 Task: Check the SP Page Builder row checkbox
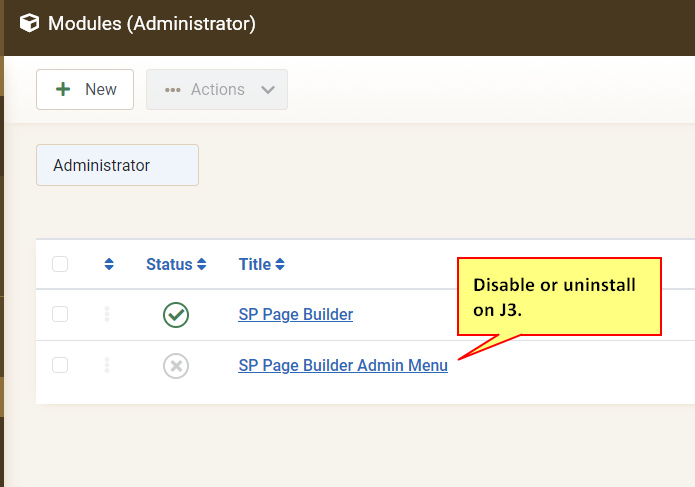point(60,314)
